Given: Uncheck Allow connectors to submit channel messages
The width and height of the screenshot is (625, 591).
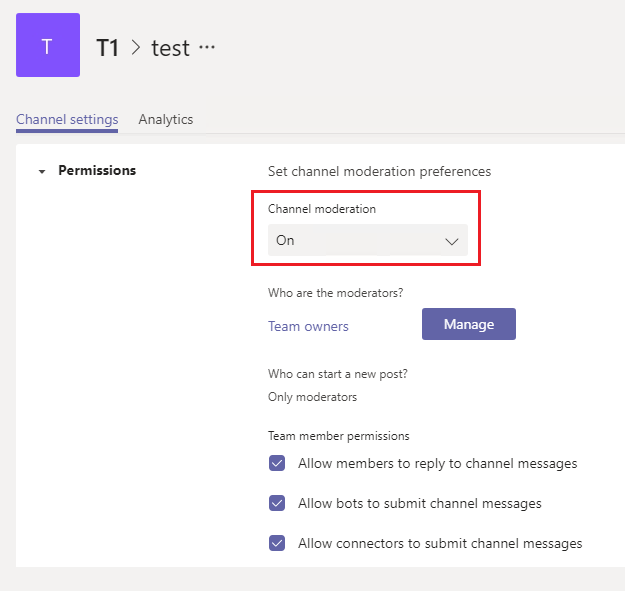Looking at the screenshot, I should click(277, 543).
